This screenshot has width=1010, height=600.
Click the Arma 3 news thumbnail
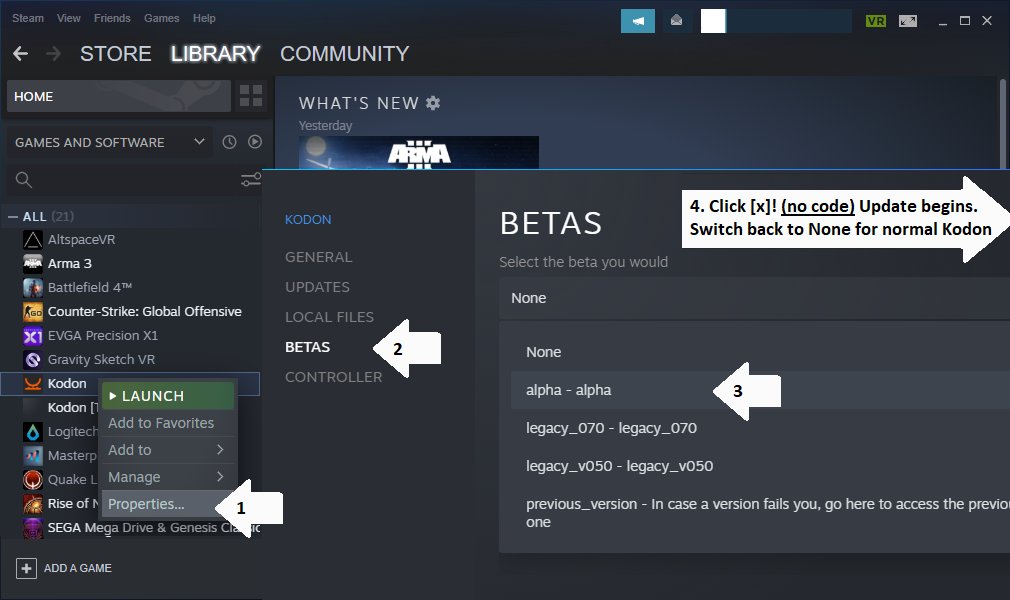tap(419, 153)
